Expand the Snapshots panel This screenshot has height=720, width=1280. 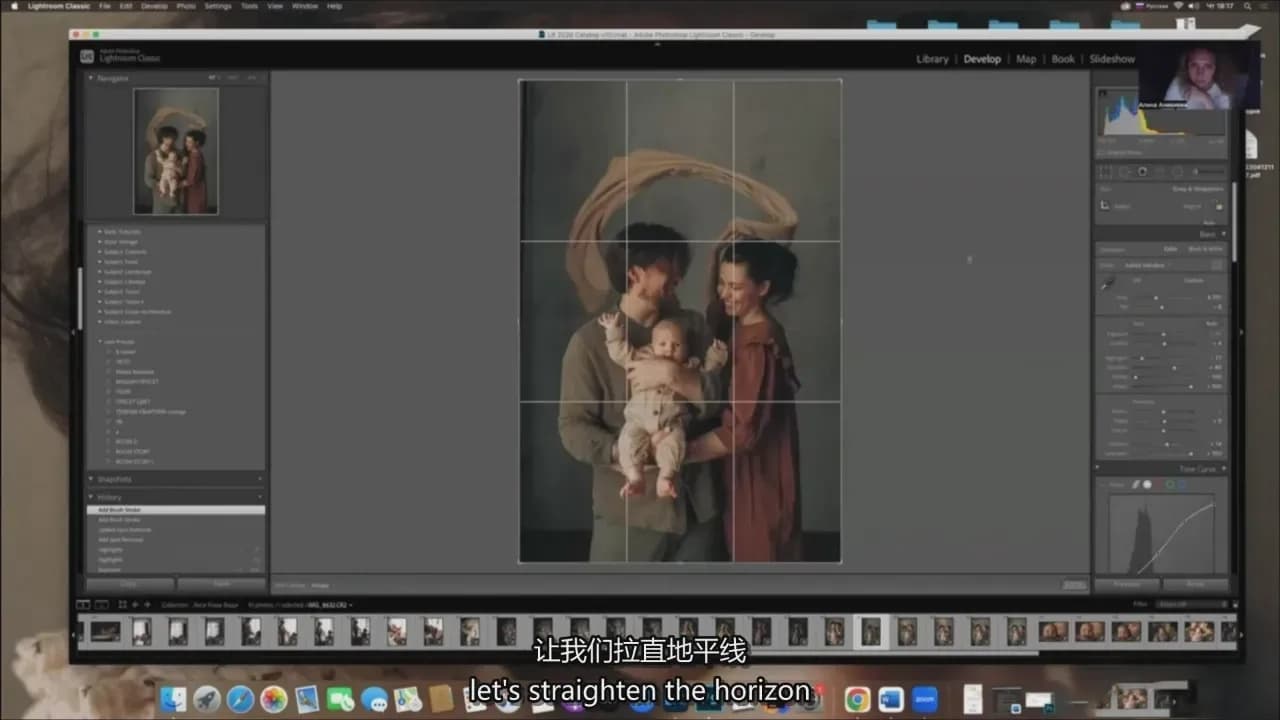[91, 479]
